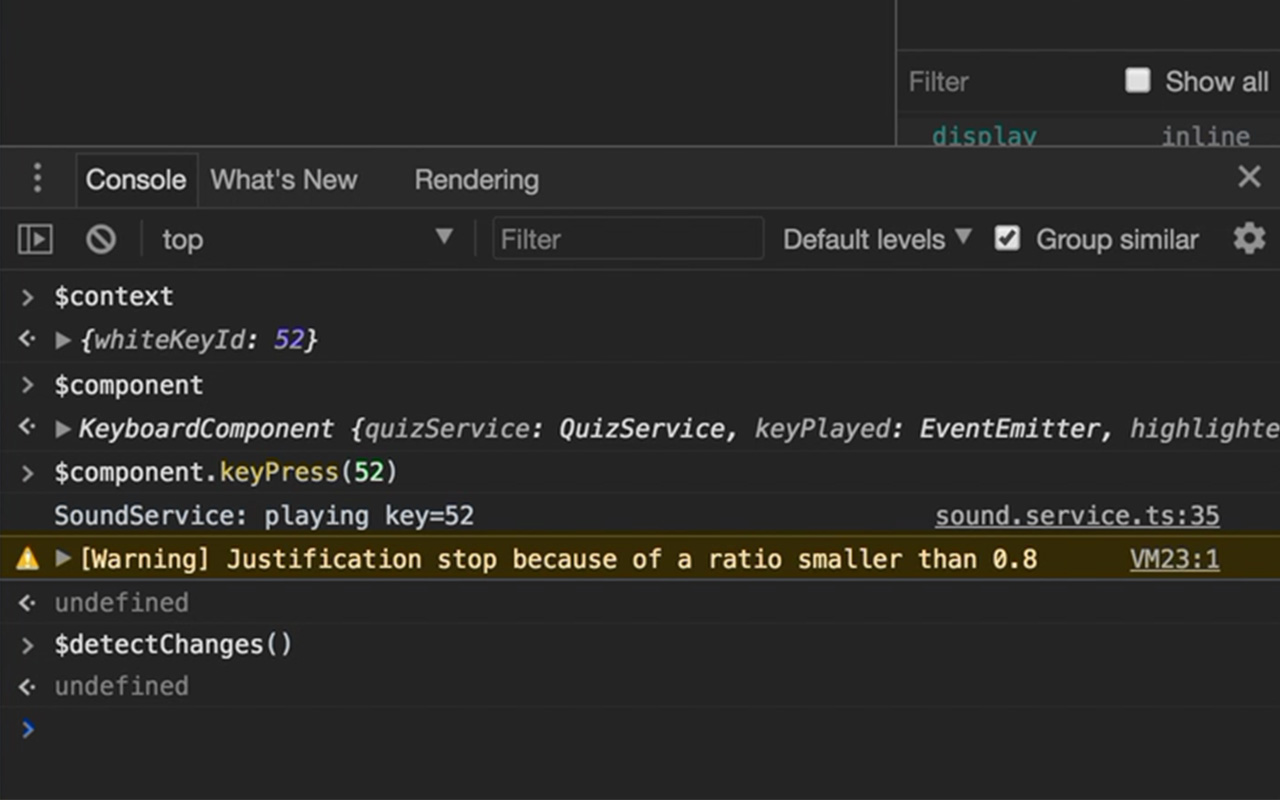Click the yellow warning triangle icon
This screenshot has height=800, width=1280.
point(28,558)
